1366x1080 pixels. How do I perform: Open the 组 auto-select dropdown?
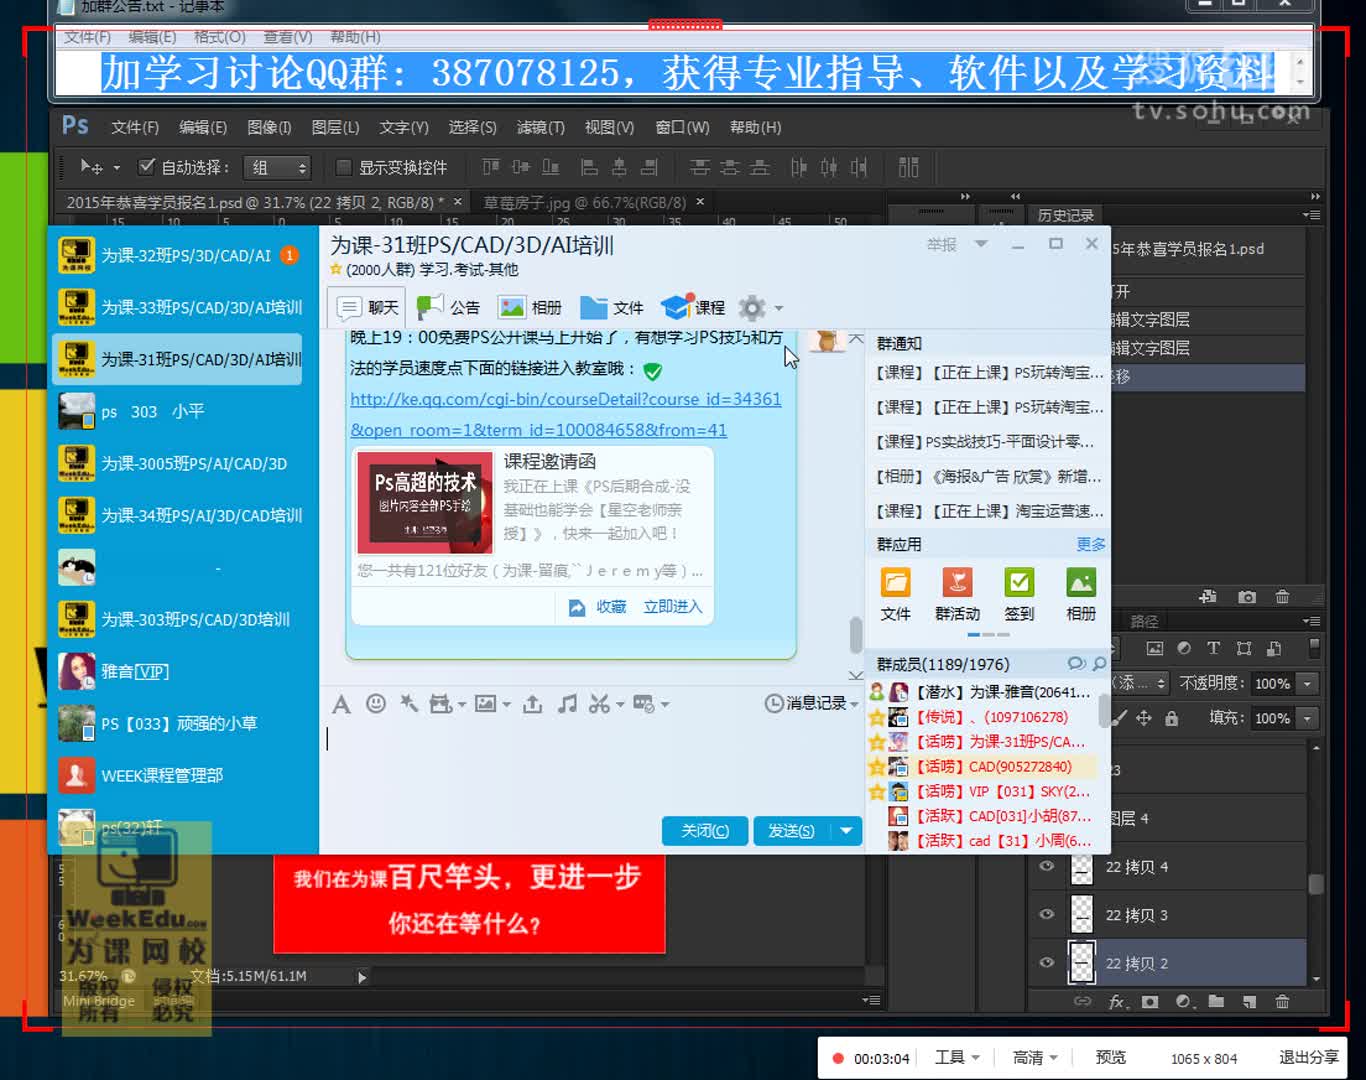(276, 167)
